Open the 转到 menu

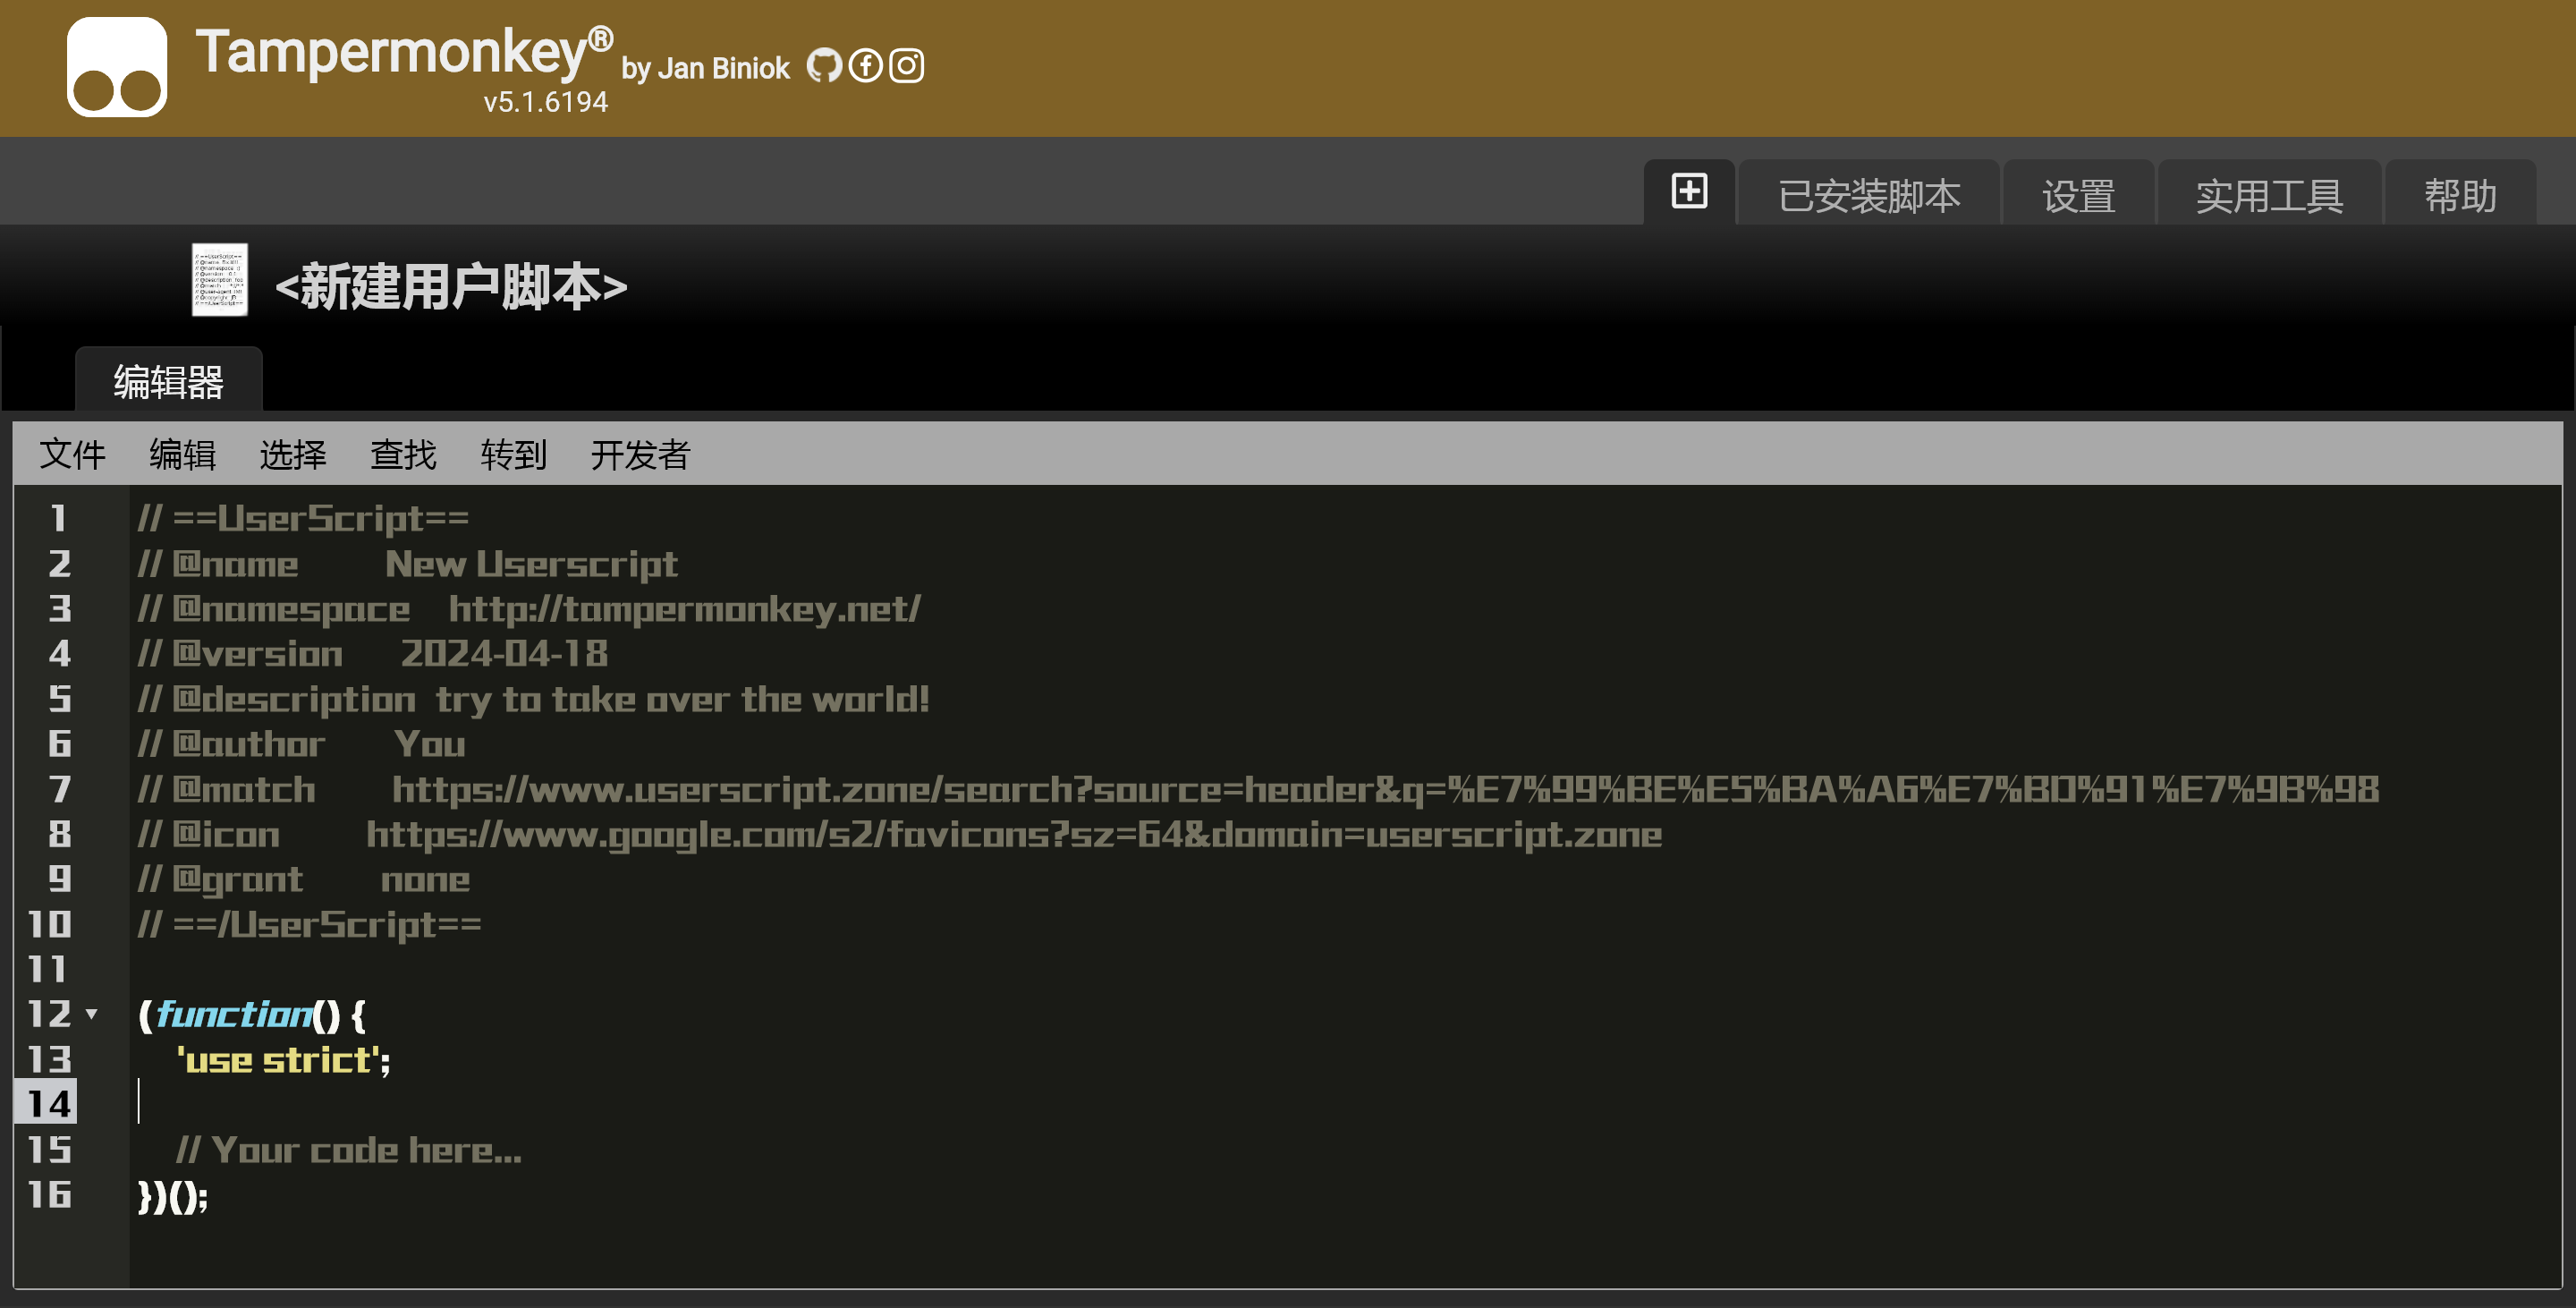(x=513, y=455)
